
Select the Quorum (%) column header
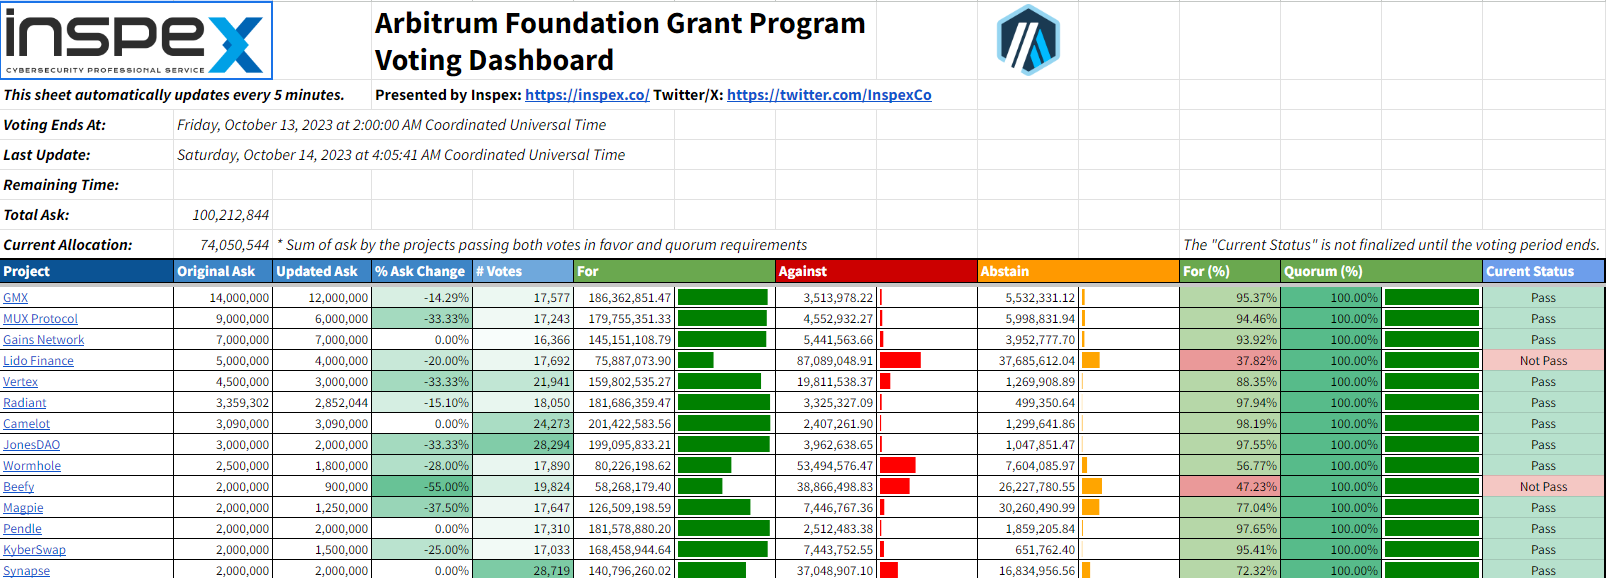click(1382, 271)
